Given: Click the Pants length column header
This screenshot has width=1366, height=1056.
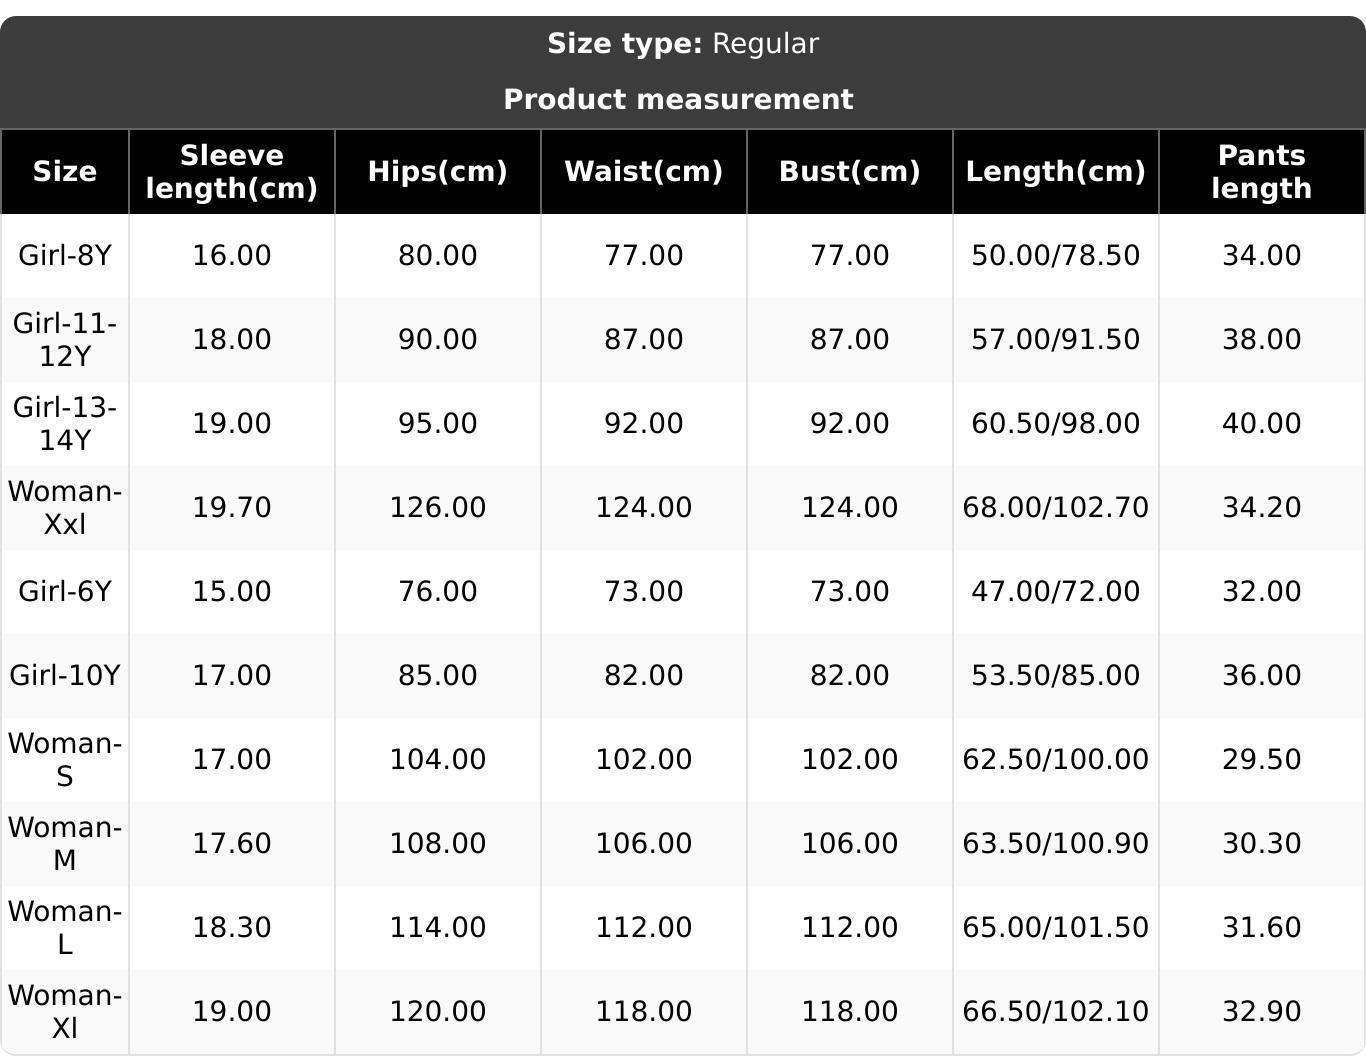Looking at the screenshot, I should pos(1261,171).
